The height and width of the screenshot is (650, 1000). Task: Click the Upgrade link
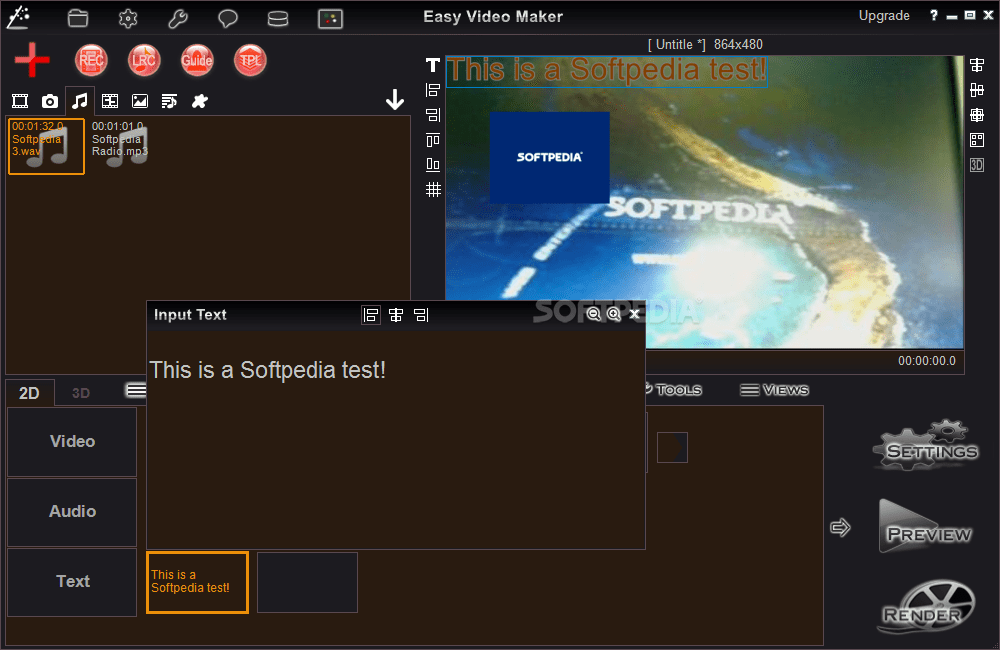coord(884,15)
